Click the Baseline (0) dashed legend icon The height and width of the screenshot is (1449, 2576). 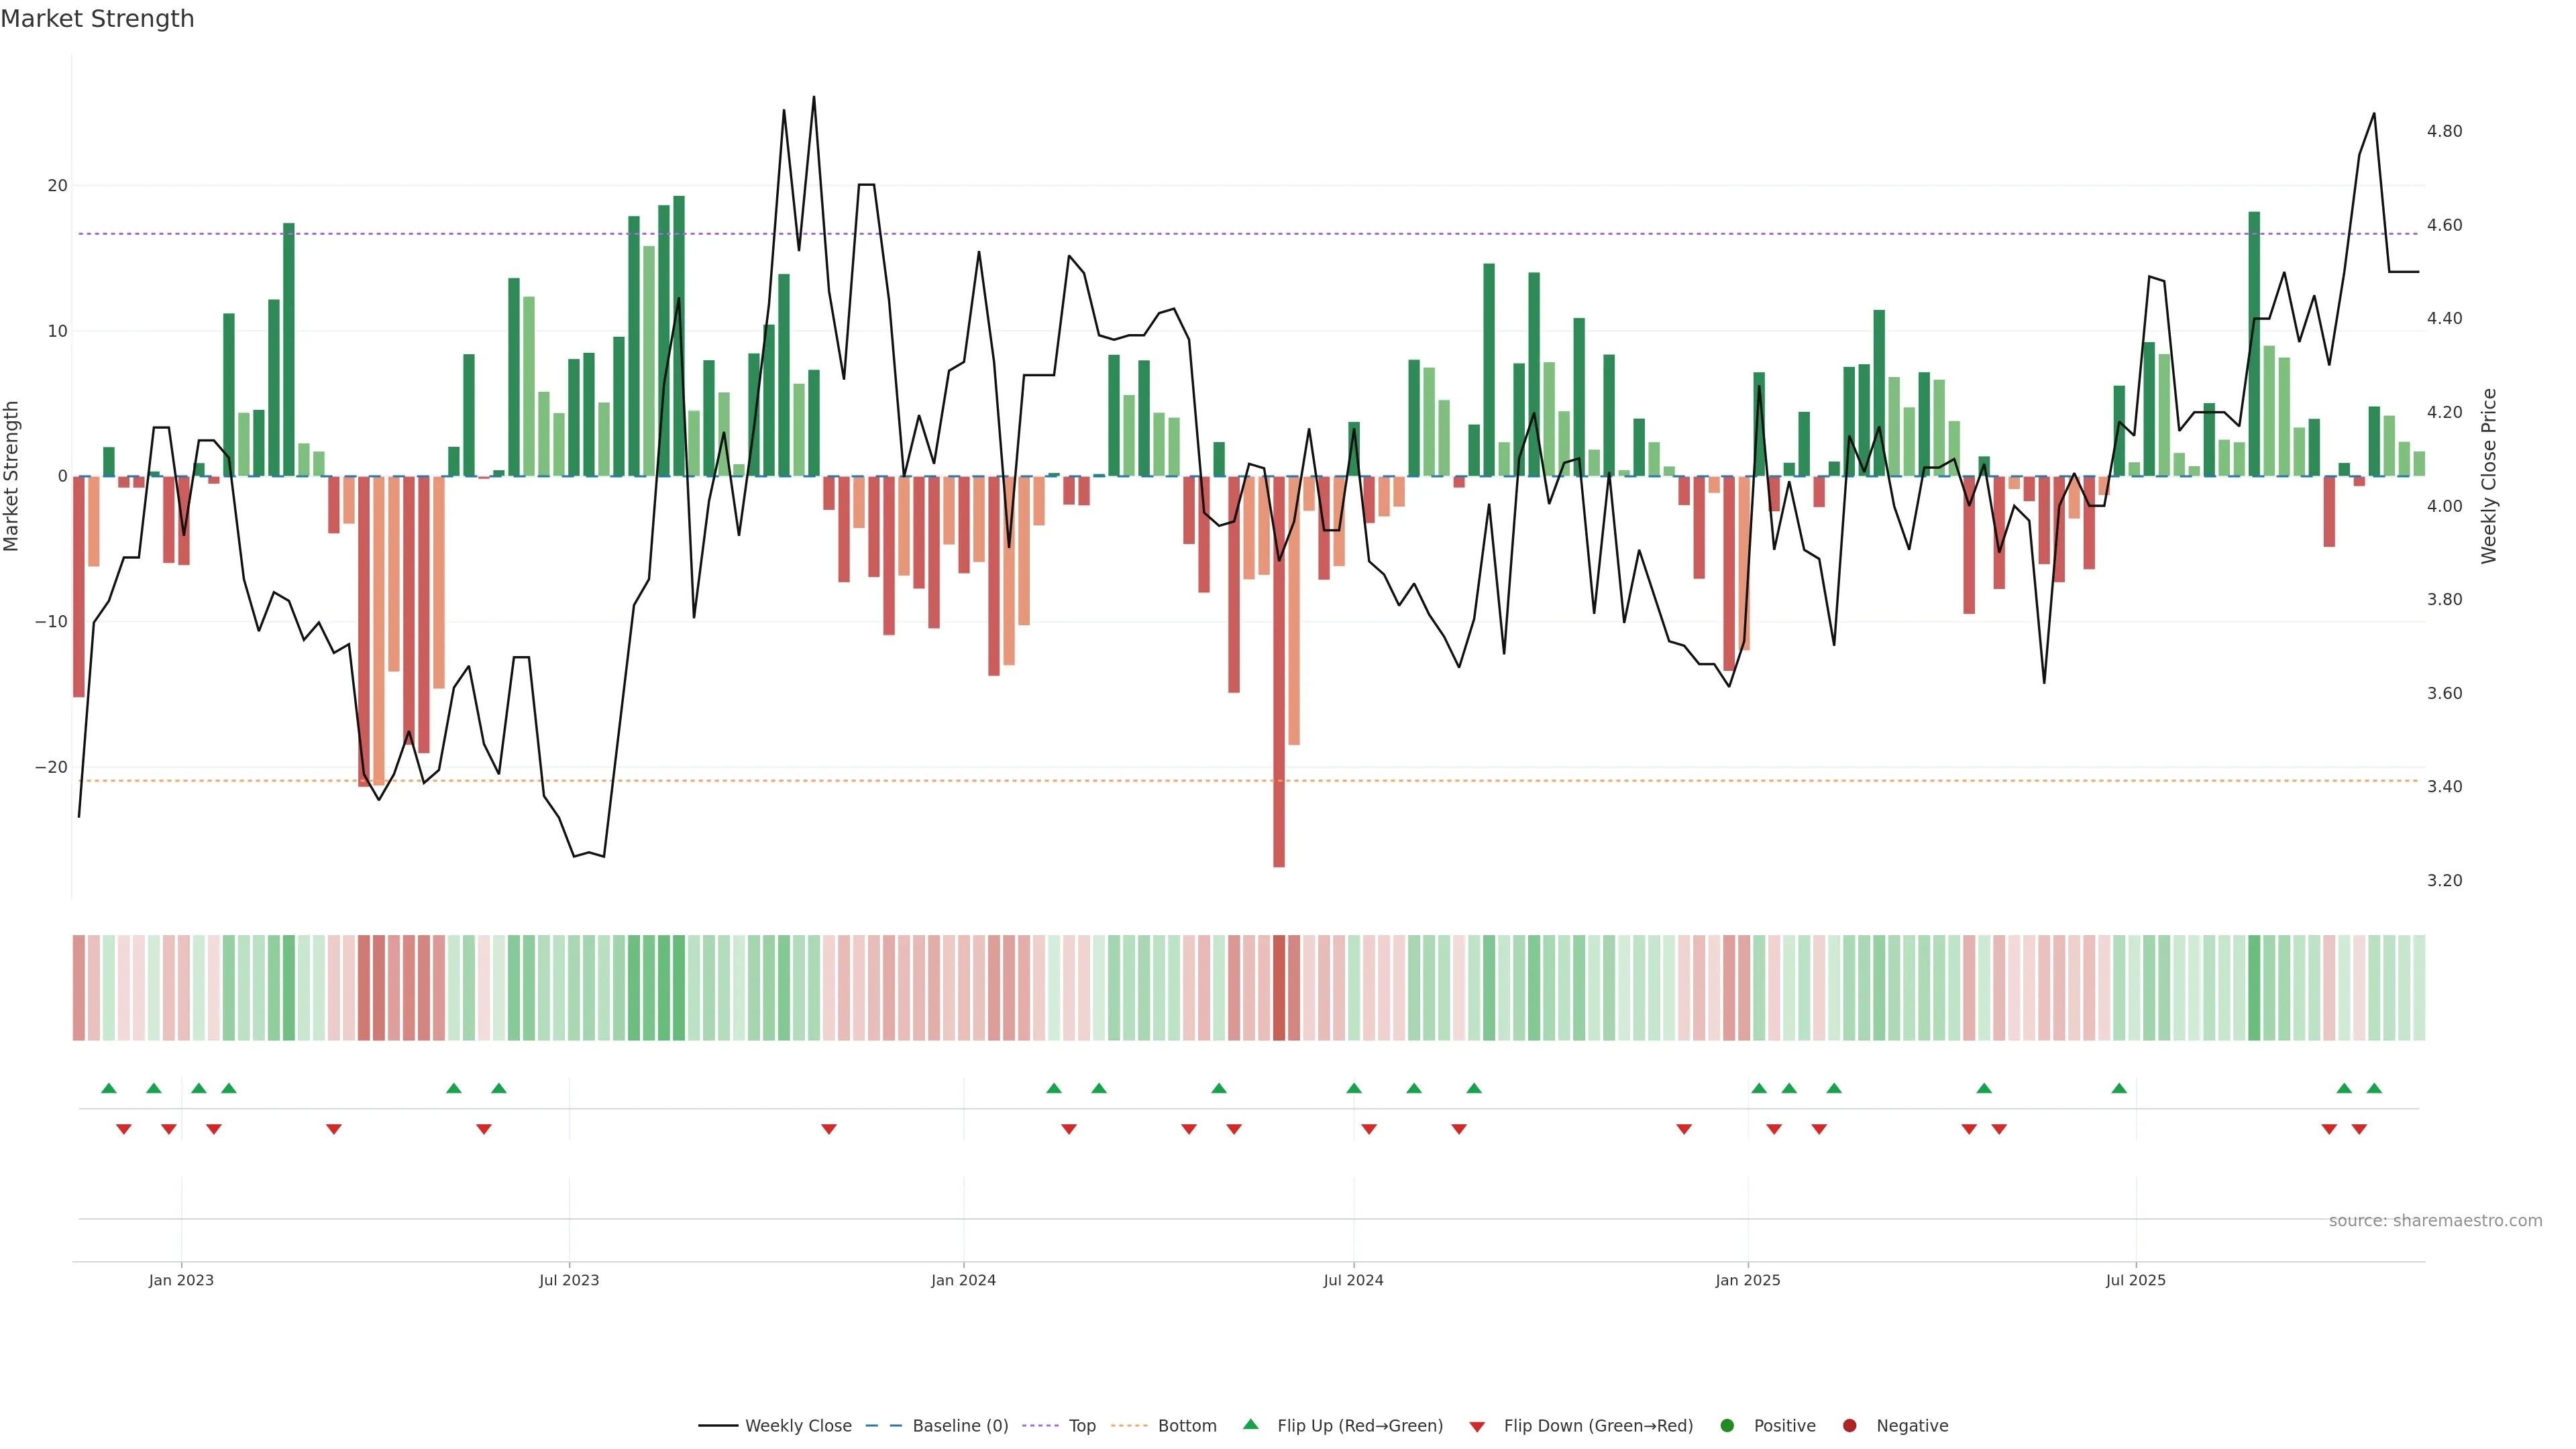[883, 1426]
